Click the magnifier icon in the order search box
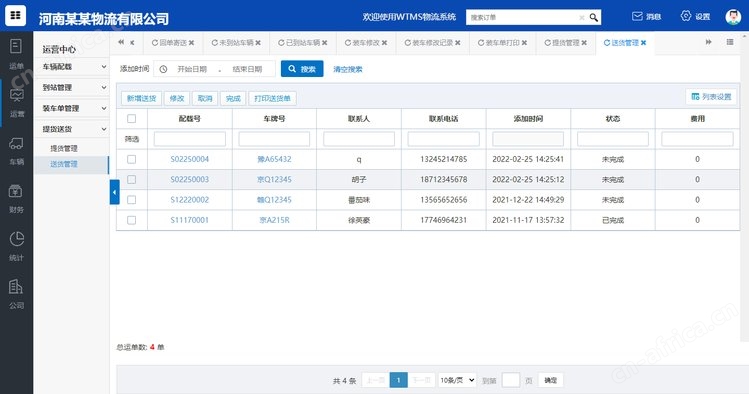 coord(593,18)
